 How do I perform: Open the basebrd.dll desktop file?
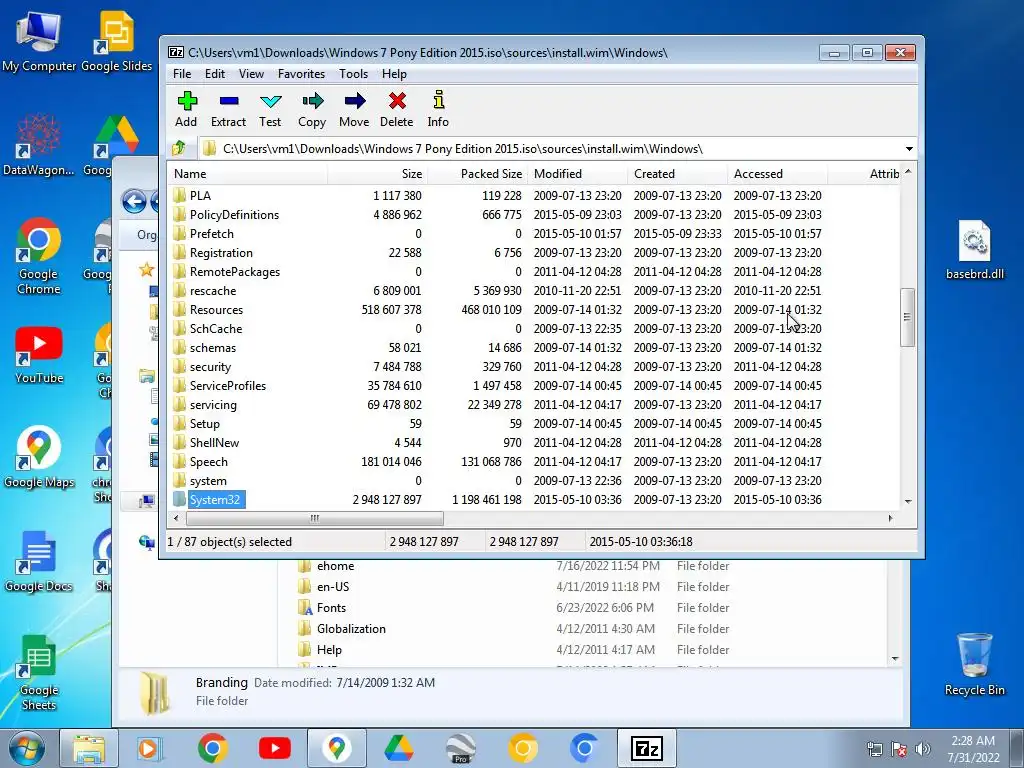[x=974, y=250]
